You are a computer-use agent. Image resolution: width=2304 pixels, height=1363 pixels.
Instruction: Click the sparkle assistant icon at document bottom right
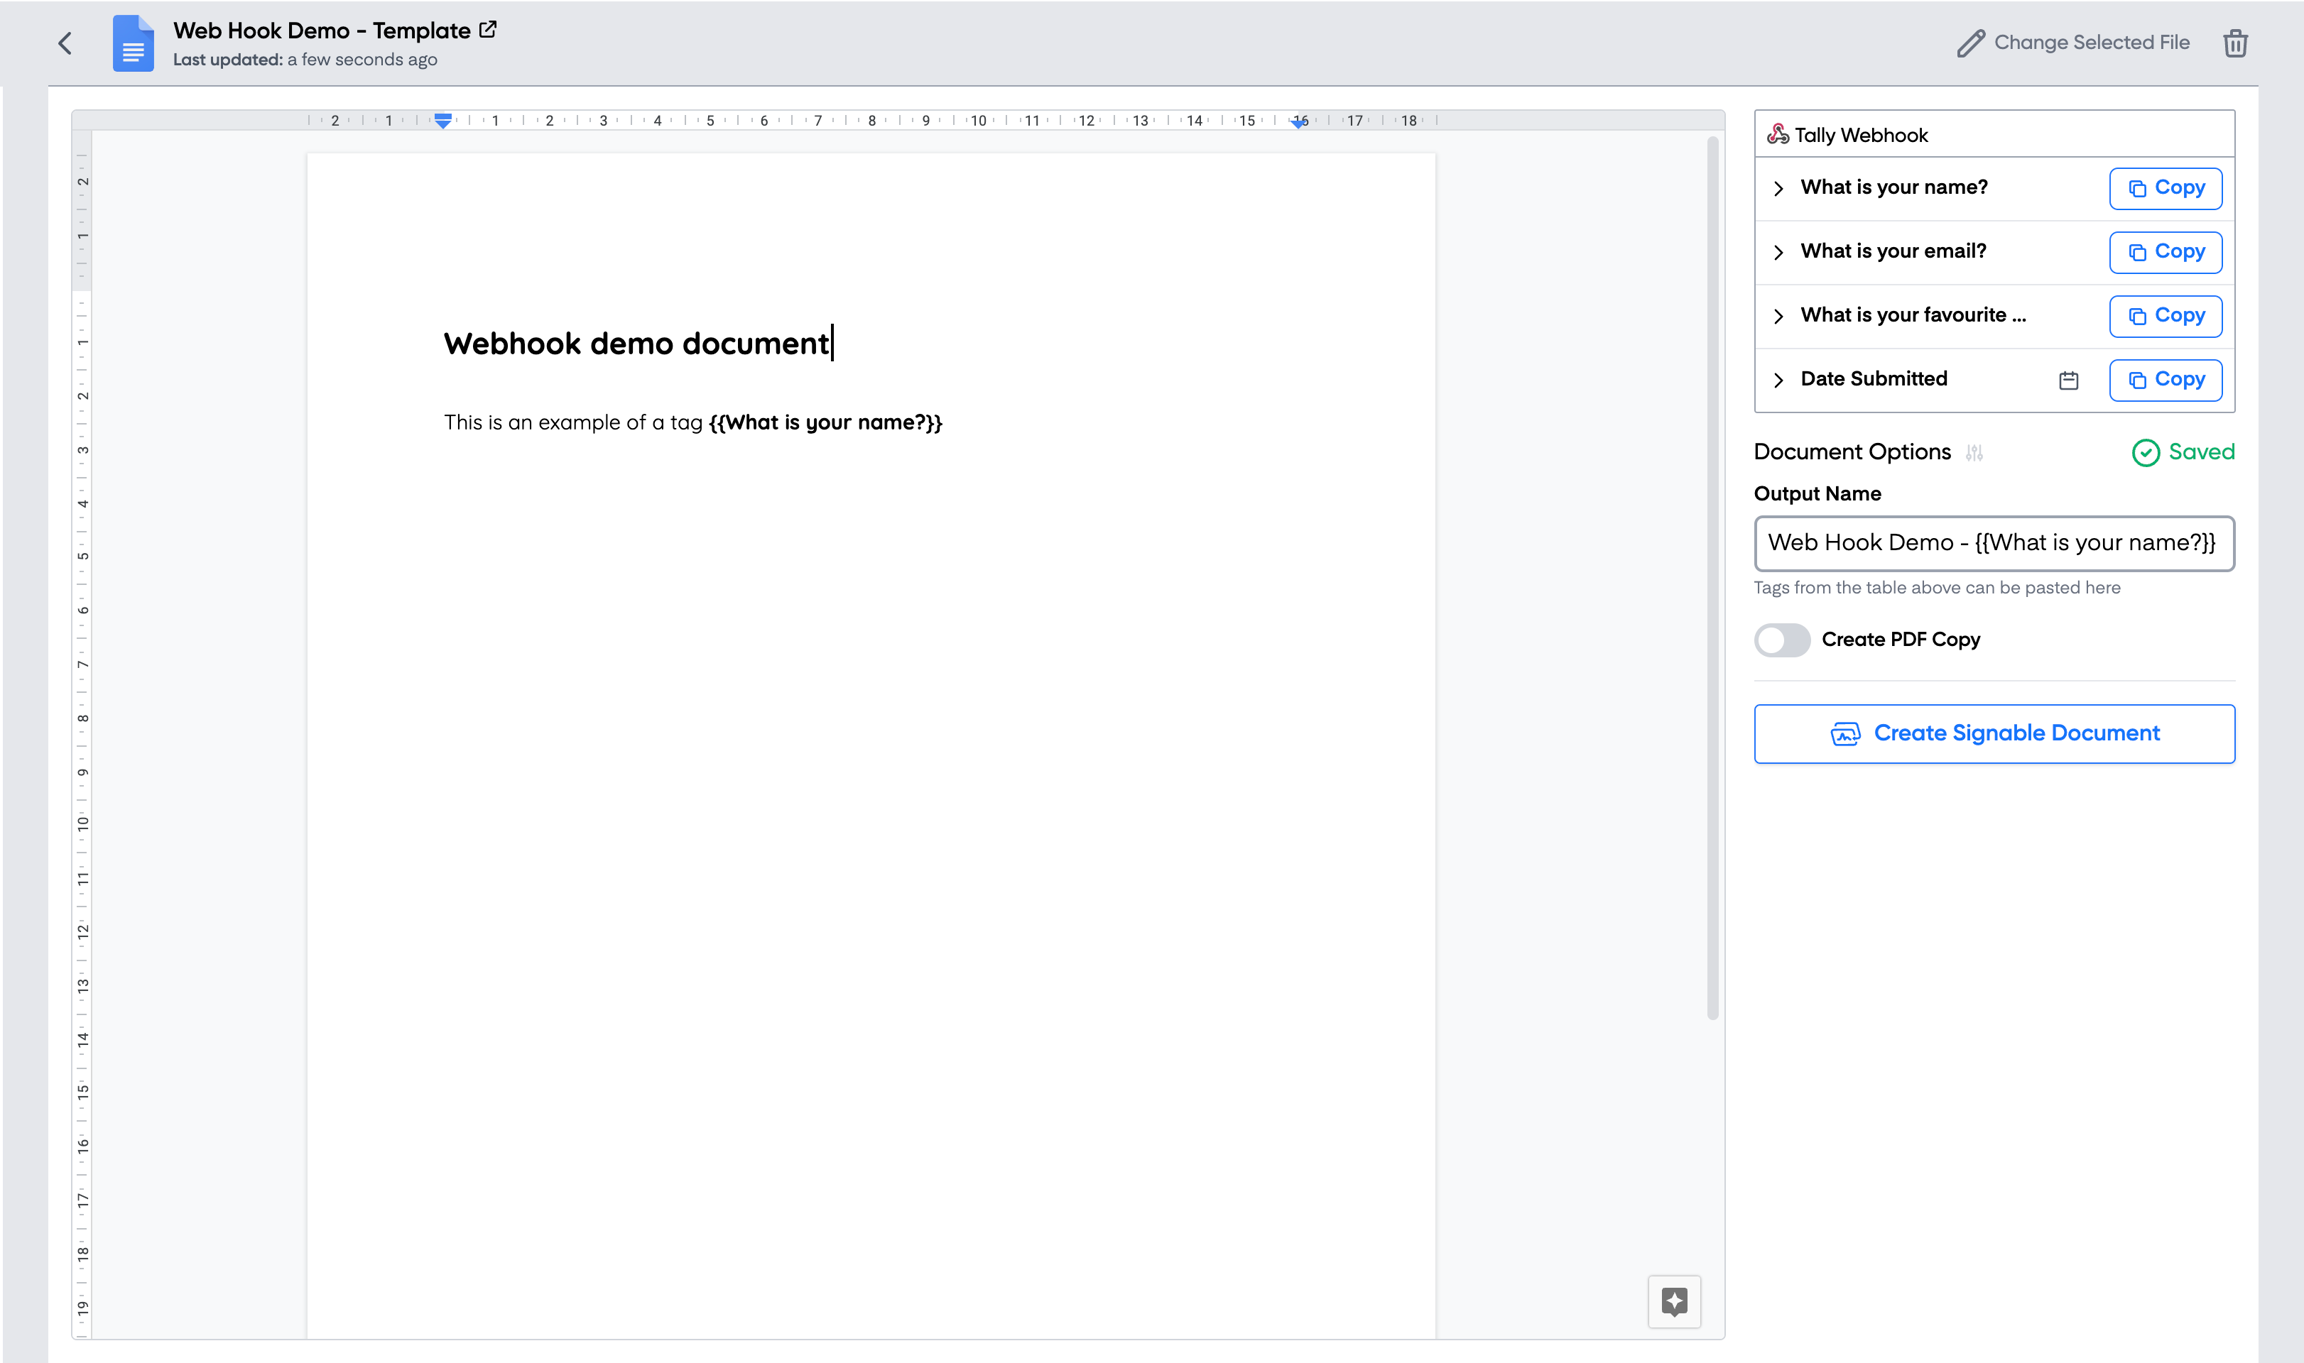tap(1674, 1301)
